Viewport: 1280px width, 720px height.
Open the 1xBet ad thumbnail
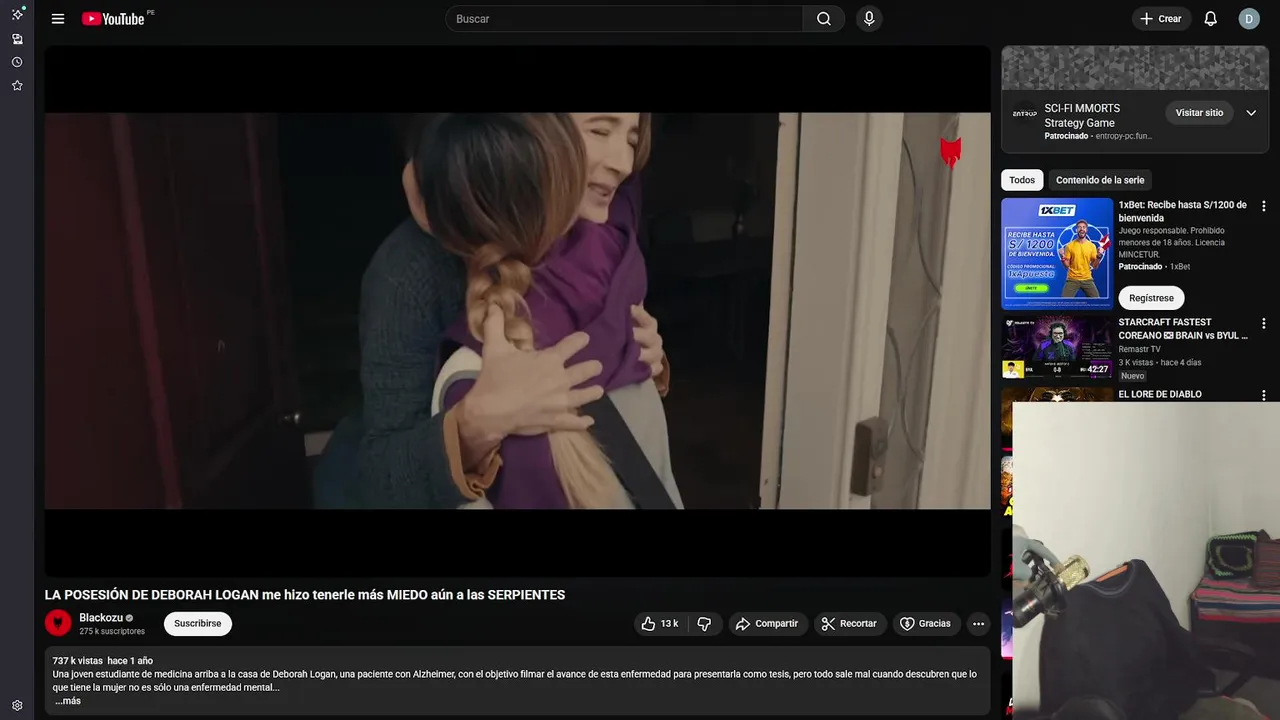(1057, 253)
